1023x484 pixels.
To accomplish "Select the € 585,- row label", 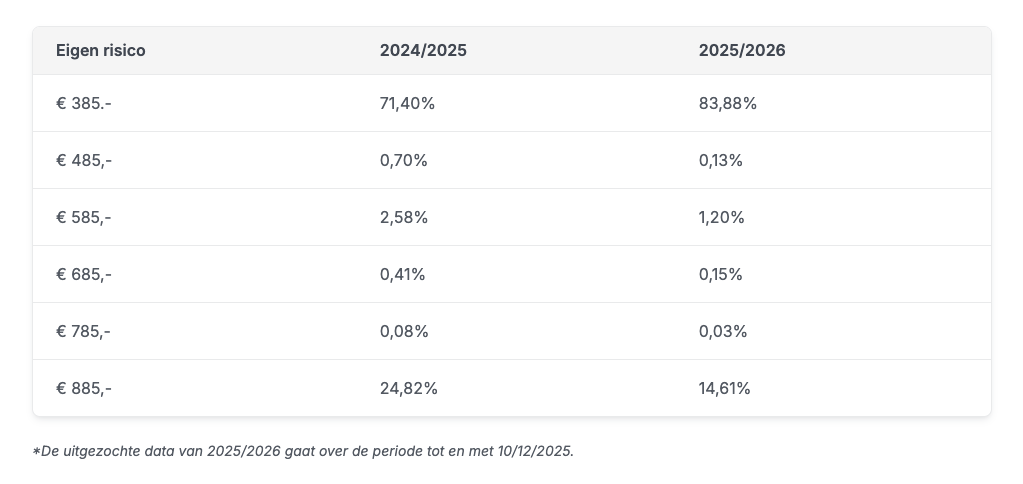I will (x=84, y=217).
